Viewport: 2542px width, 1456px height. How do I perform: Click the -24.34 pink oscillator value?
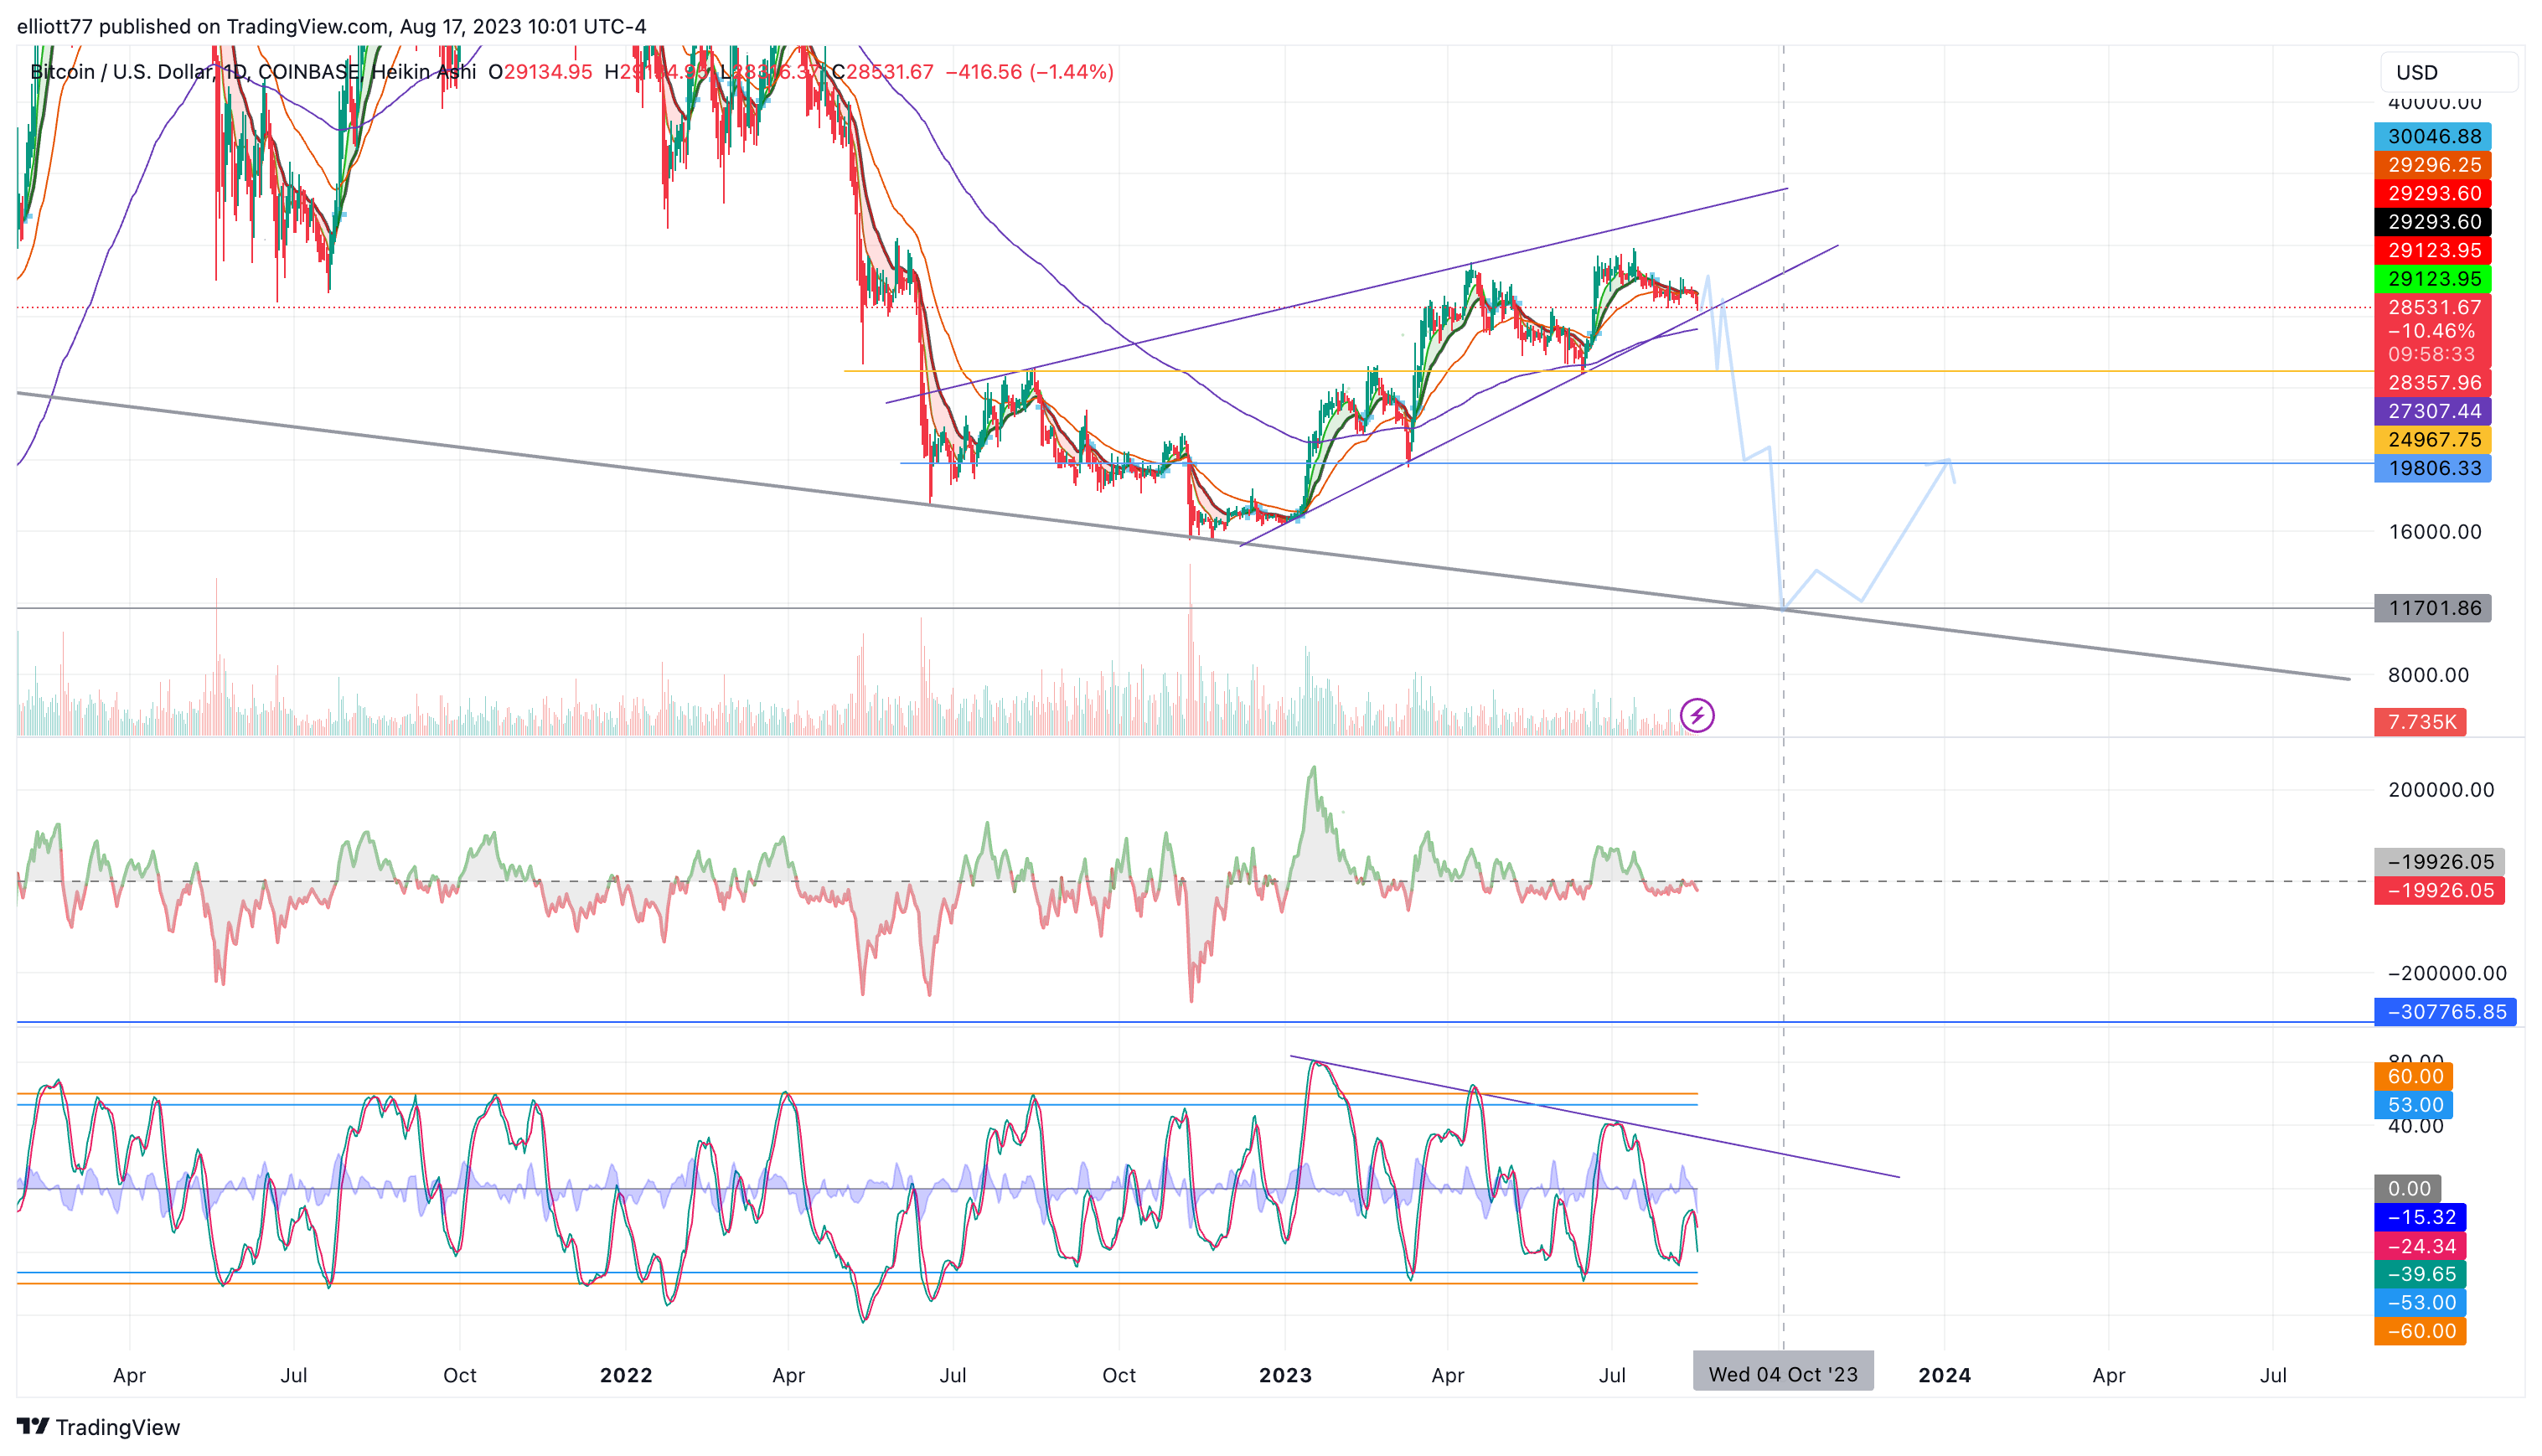click(x=2420, y=1246)
